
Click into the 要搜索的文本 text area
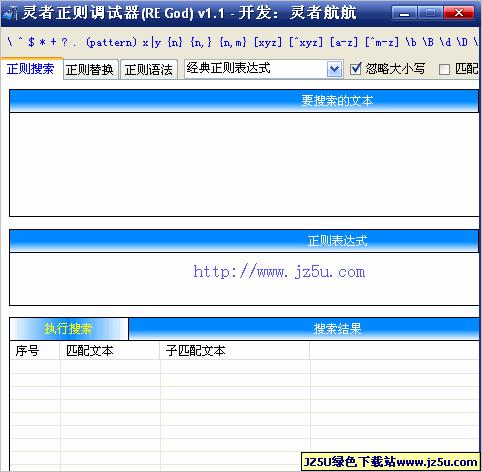244,164
